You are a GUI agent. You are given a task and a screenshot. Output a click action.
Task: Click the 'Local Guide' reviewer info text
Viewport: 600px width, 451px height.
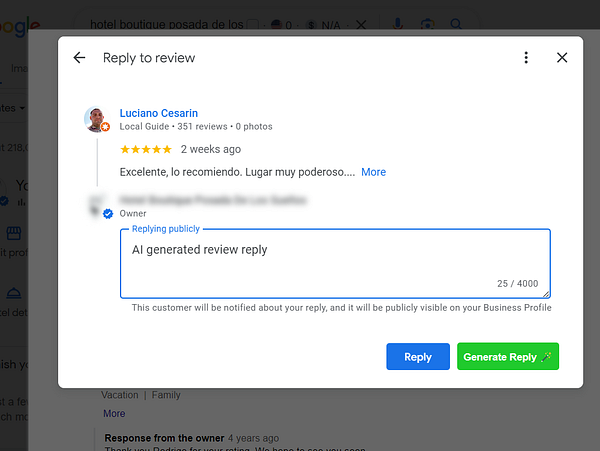[144, 127]
